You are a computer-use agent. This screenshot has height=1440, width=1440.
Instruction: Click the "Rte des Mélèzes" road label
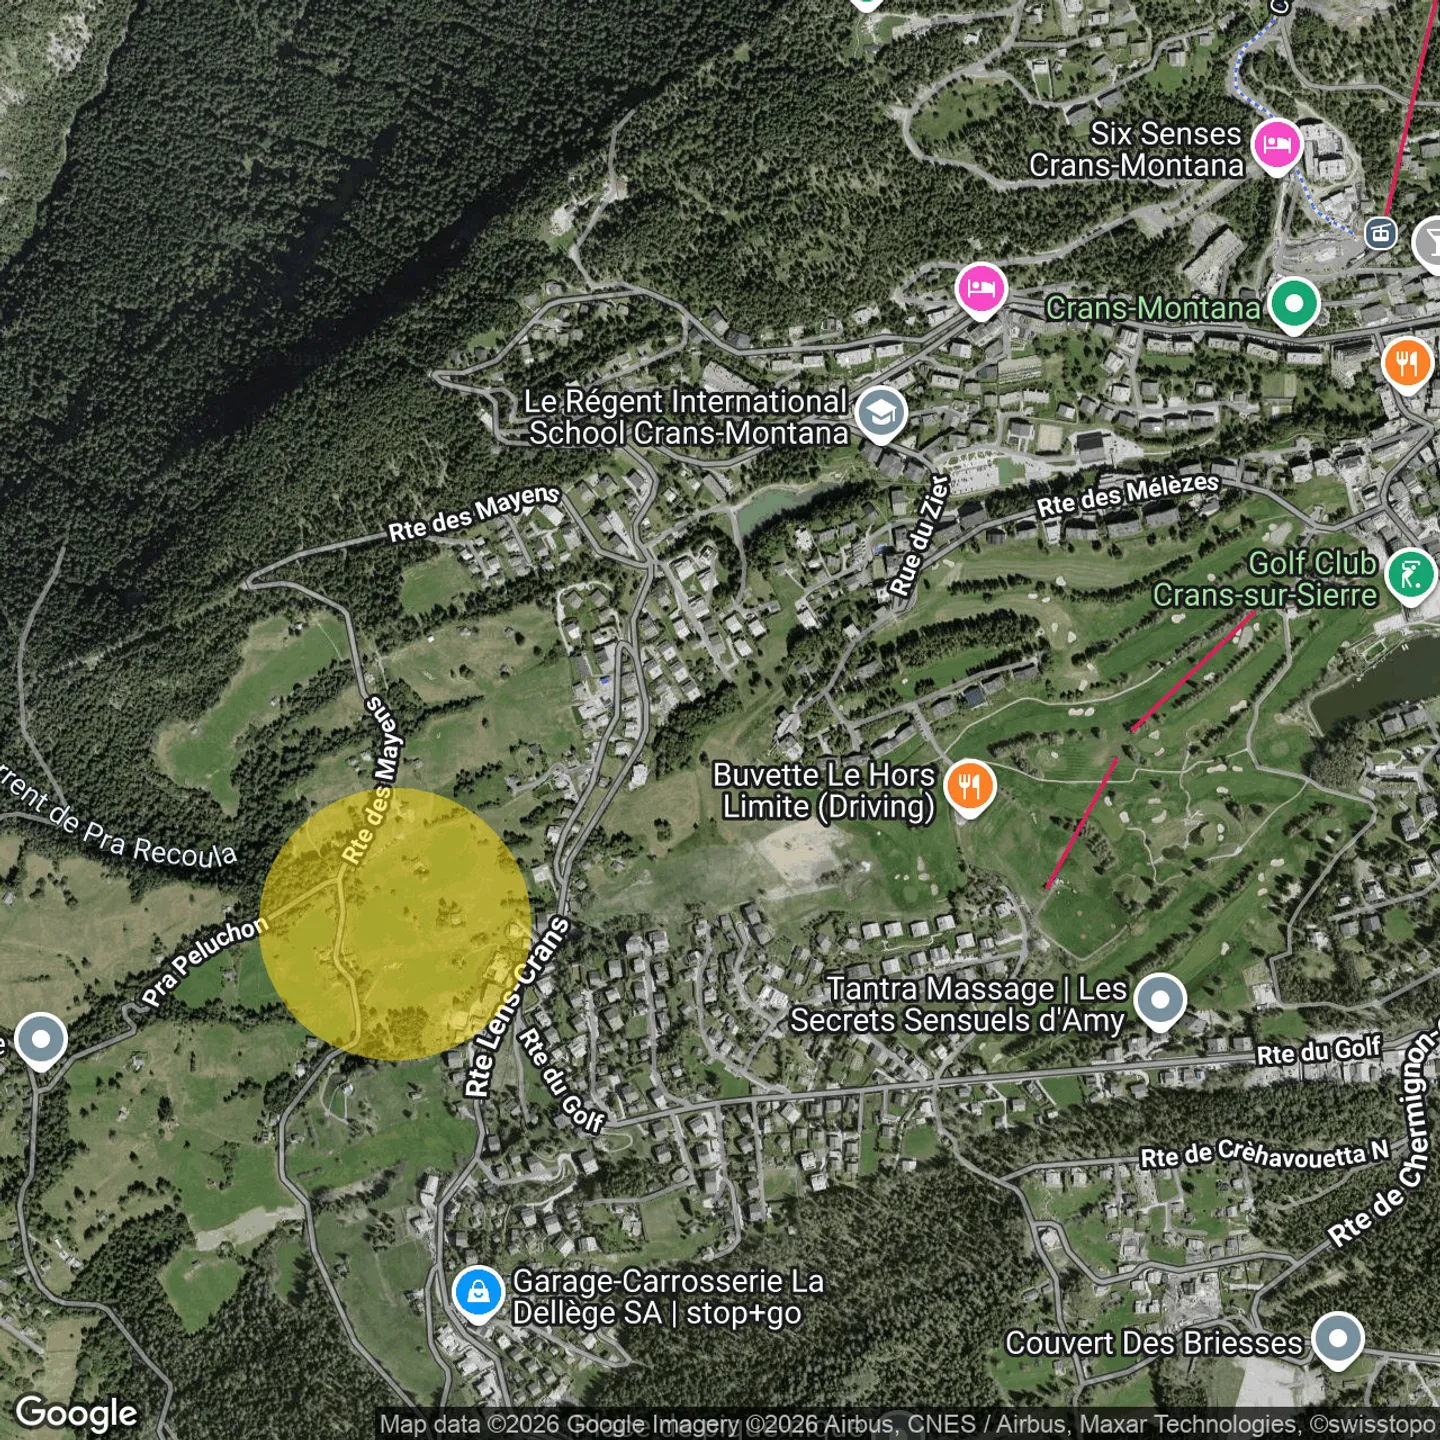(x=1128, y=495)
